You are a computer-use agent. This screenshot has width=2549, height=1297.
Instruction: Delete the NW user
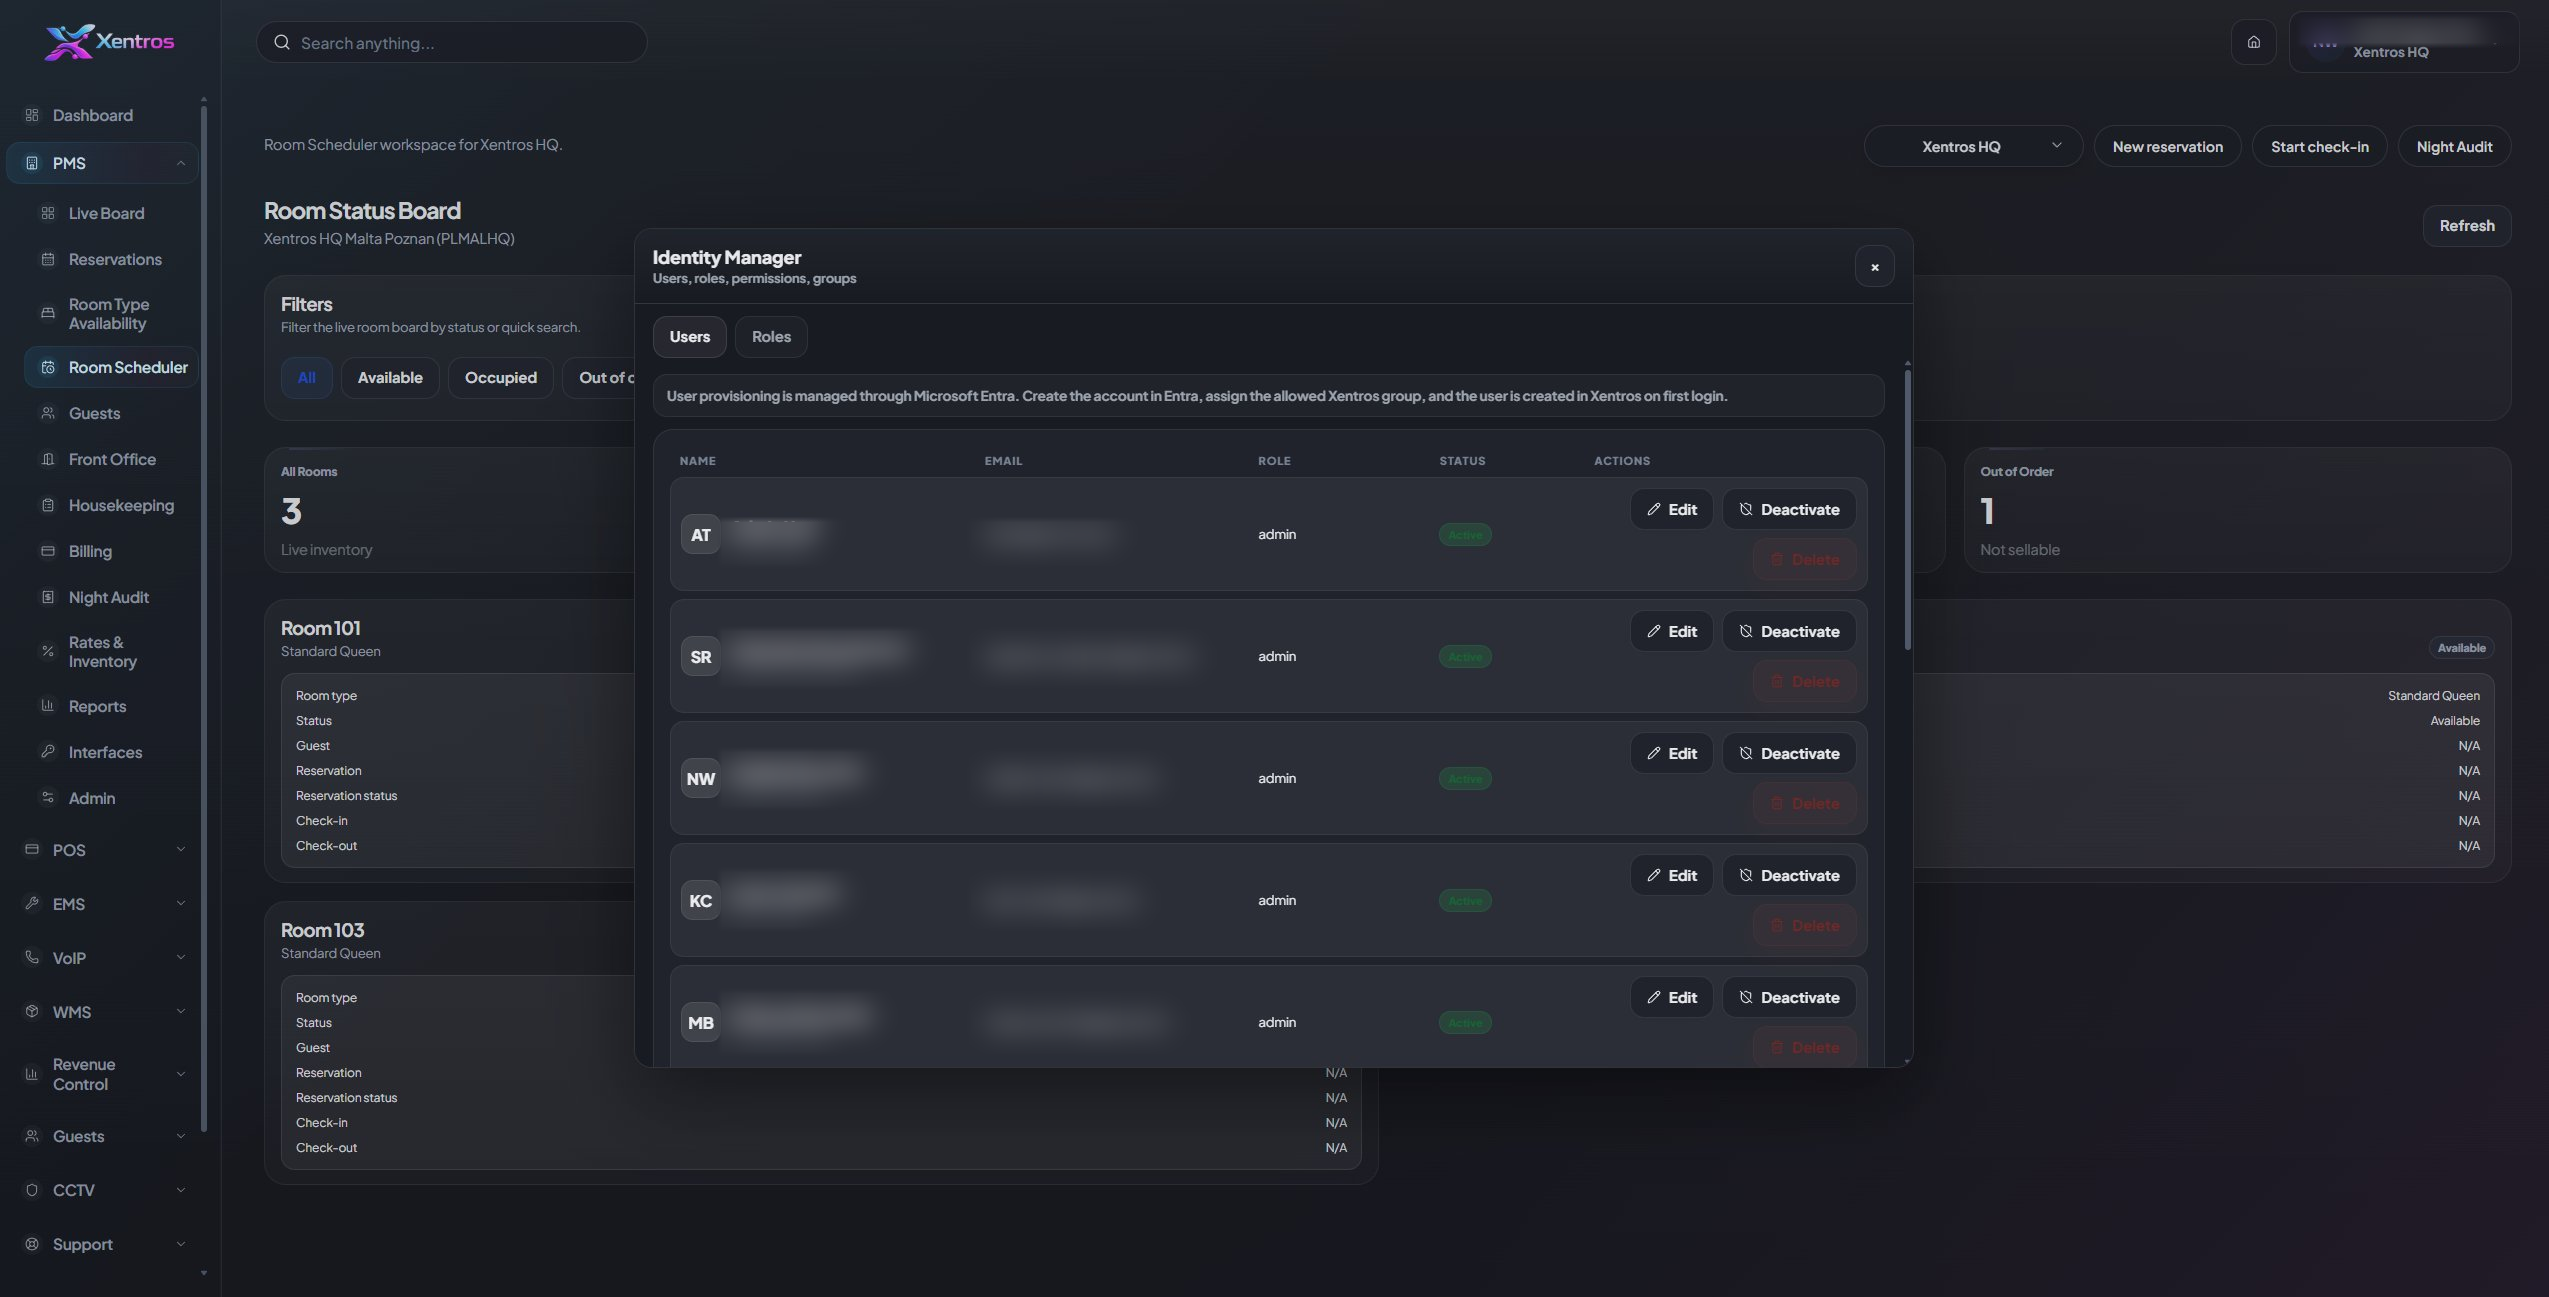[x=1804, y=803]
